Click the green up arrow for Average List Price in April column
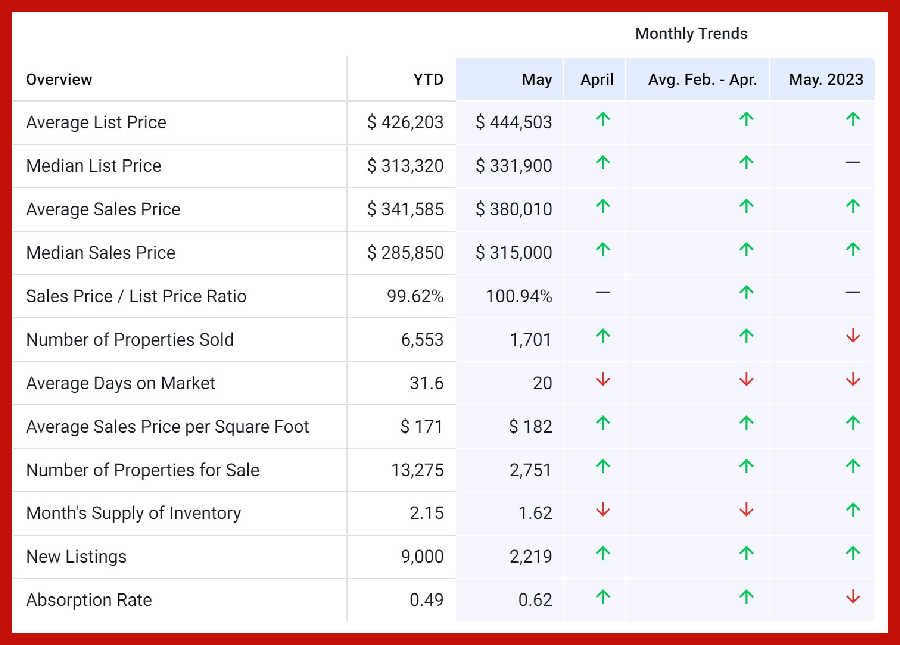 602,120
